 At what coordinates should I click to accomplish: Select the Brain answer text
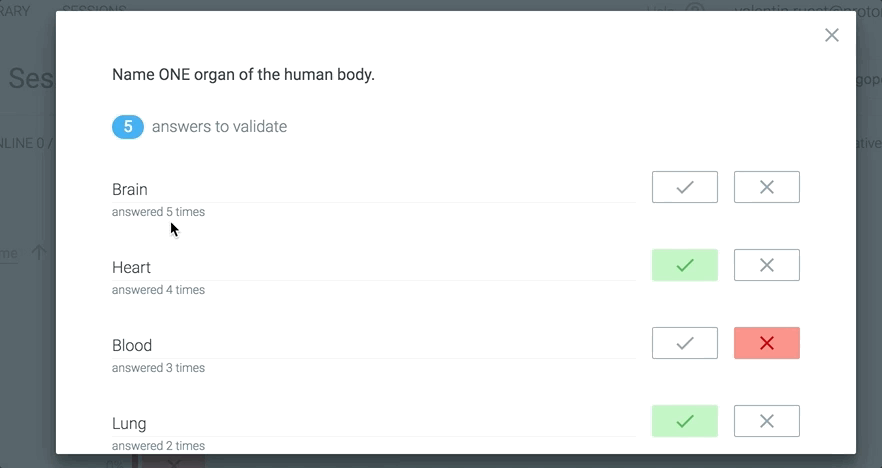coord(130,190)
